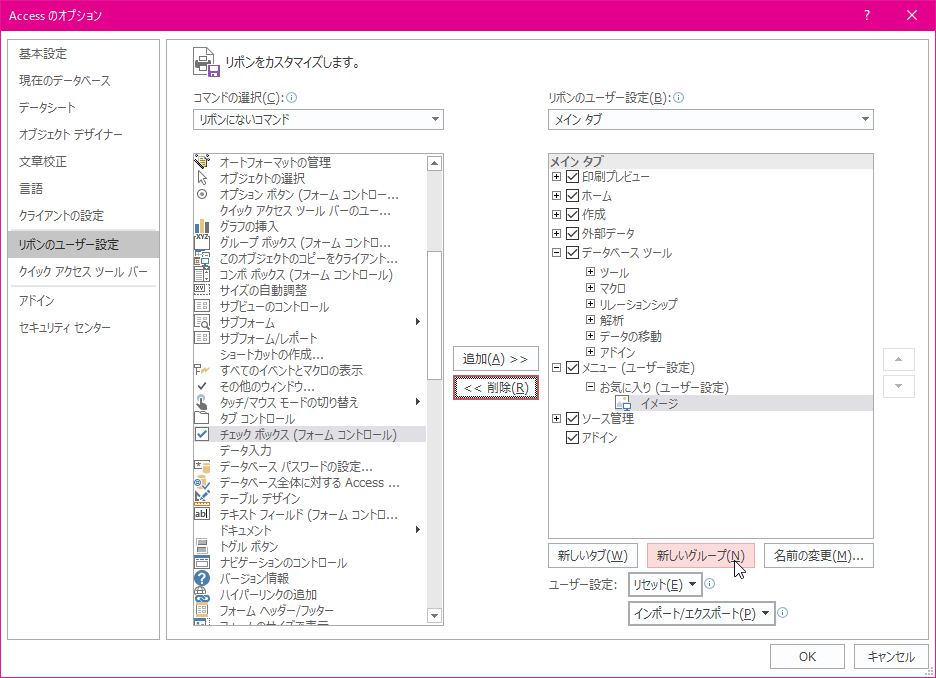
Task: Click the バージョン情報 question mark icon
Action: pyautogui.click(x=202, y=578)
